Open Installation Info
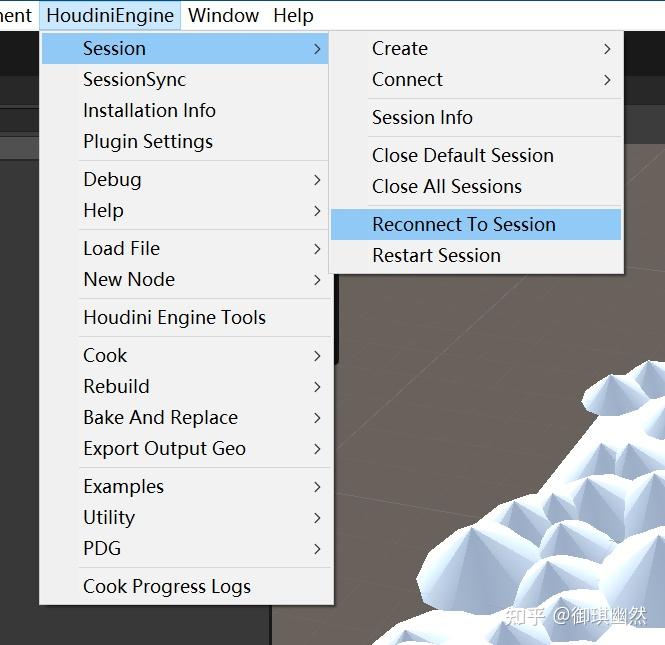The width and height of the screenshot is (665, 645). (149, 110)
